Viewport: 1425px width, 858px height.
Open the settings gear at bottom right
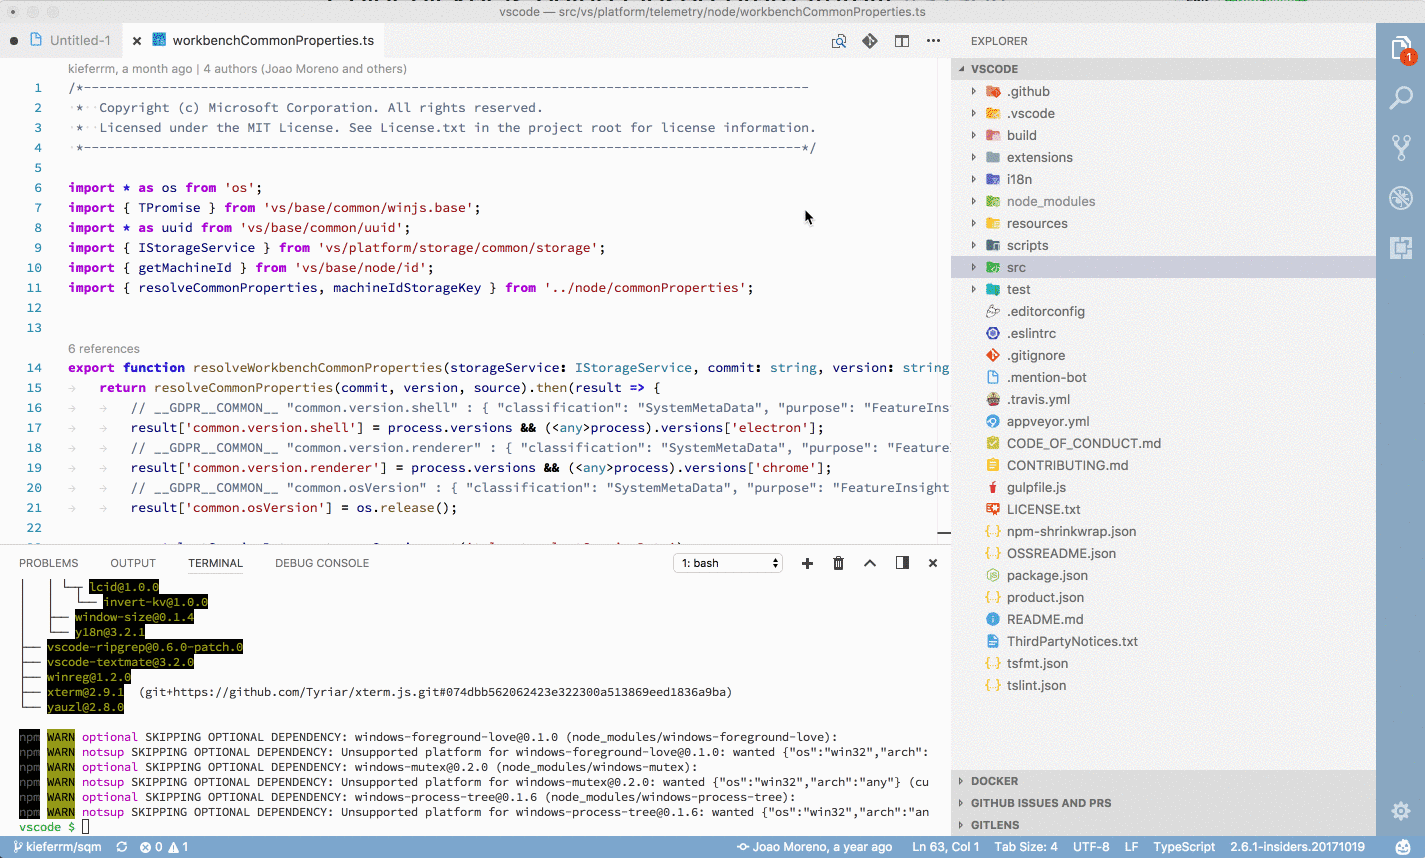1400,811
